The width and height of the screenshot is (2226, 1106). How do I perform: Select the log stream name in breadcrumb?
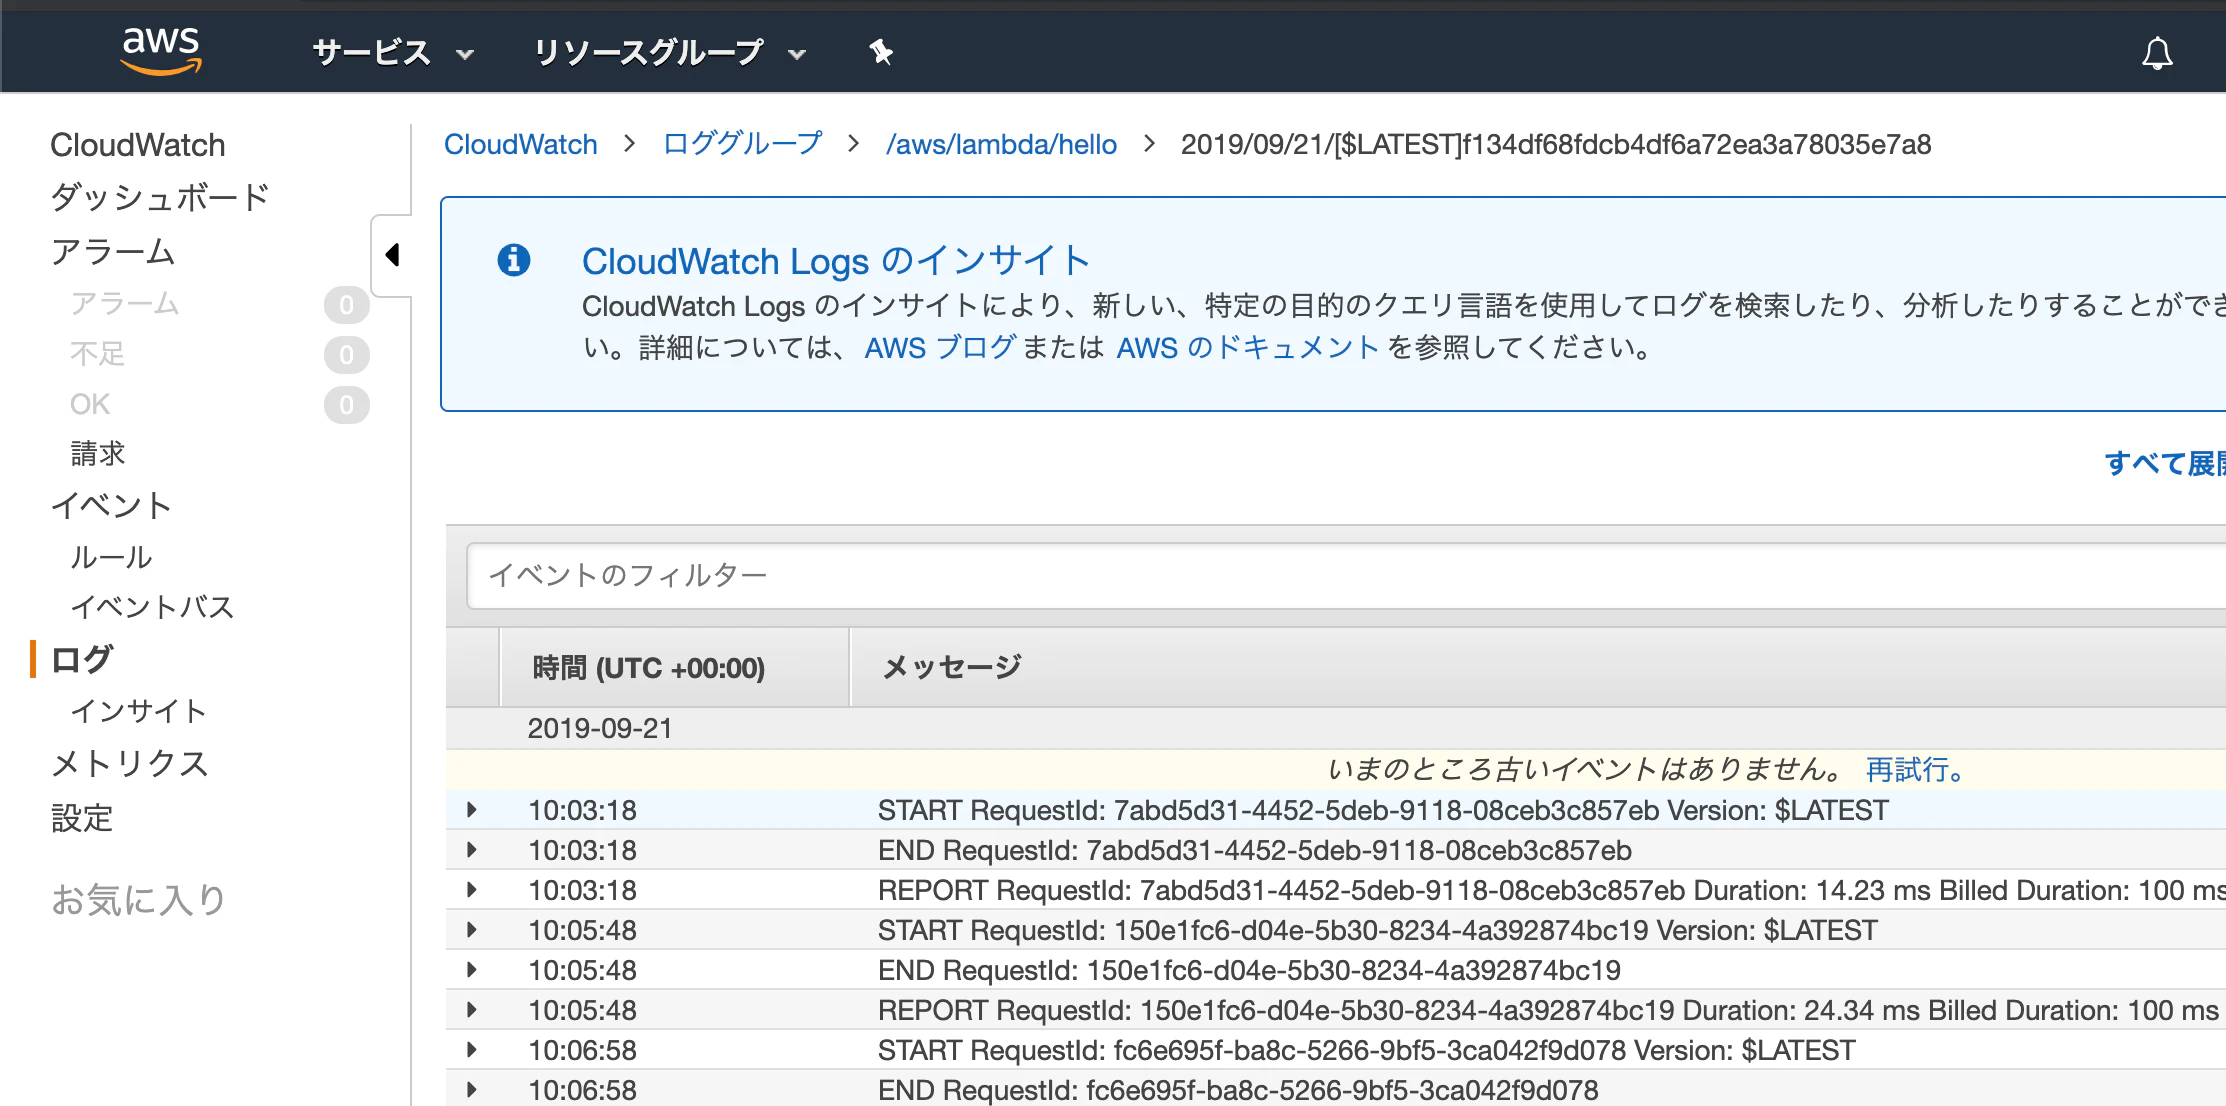click(x=1556, y=144)
